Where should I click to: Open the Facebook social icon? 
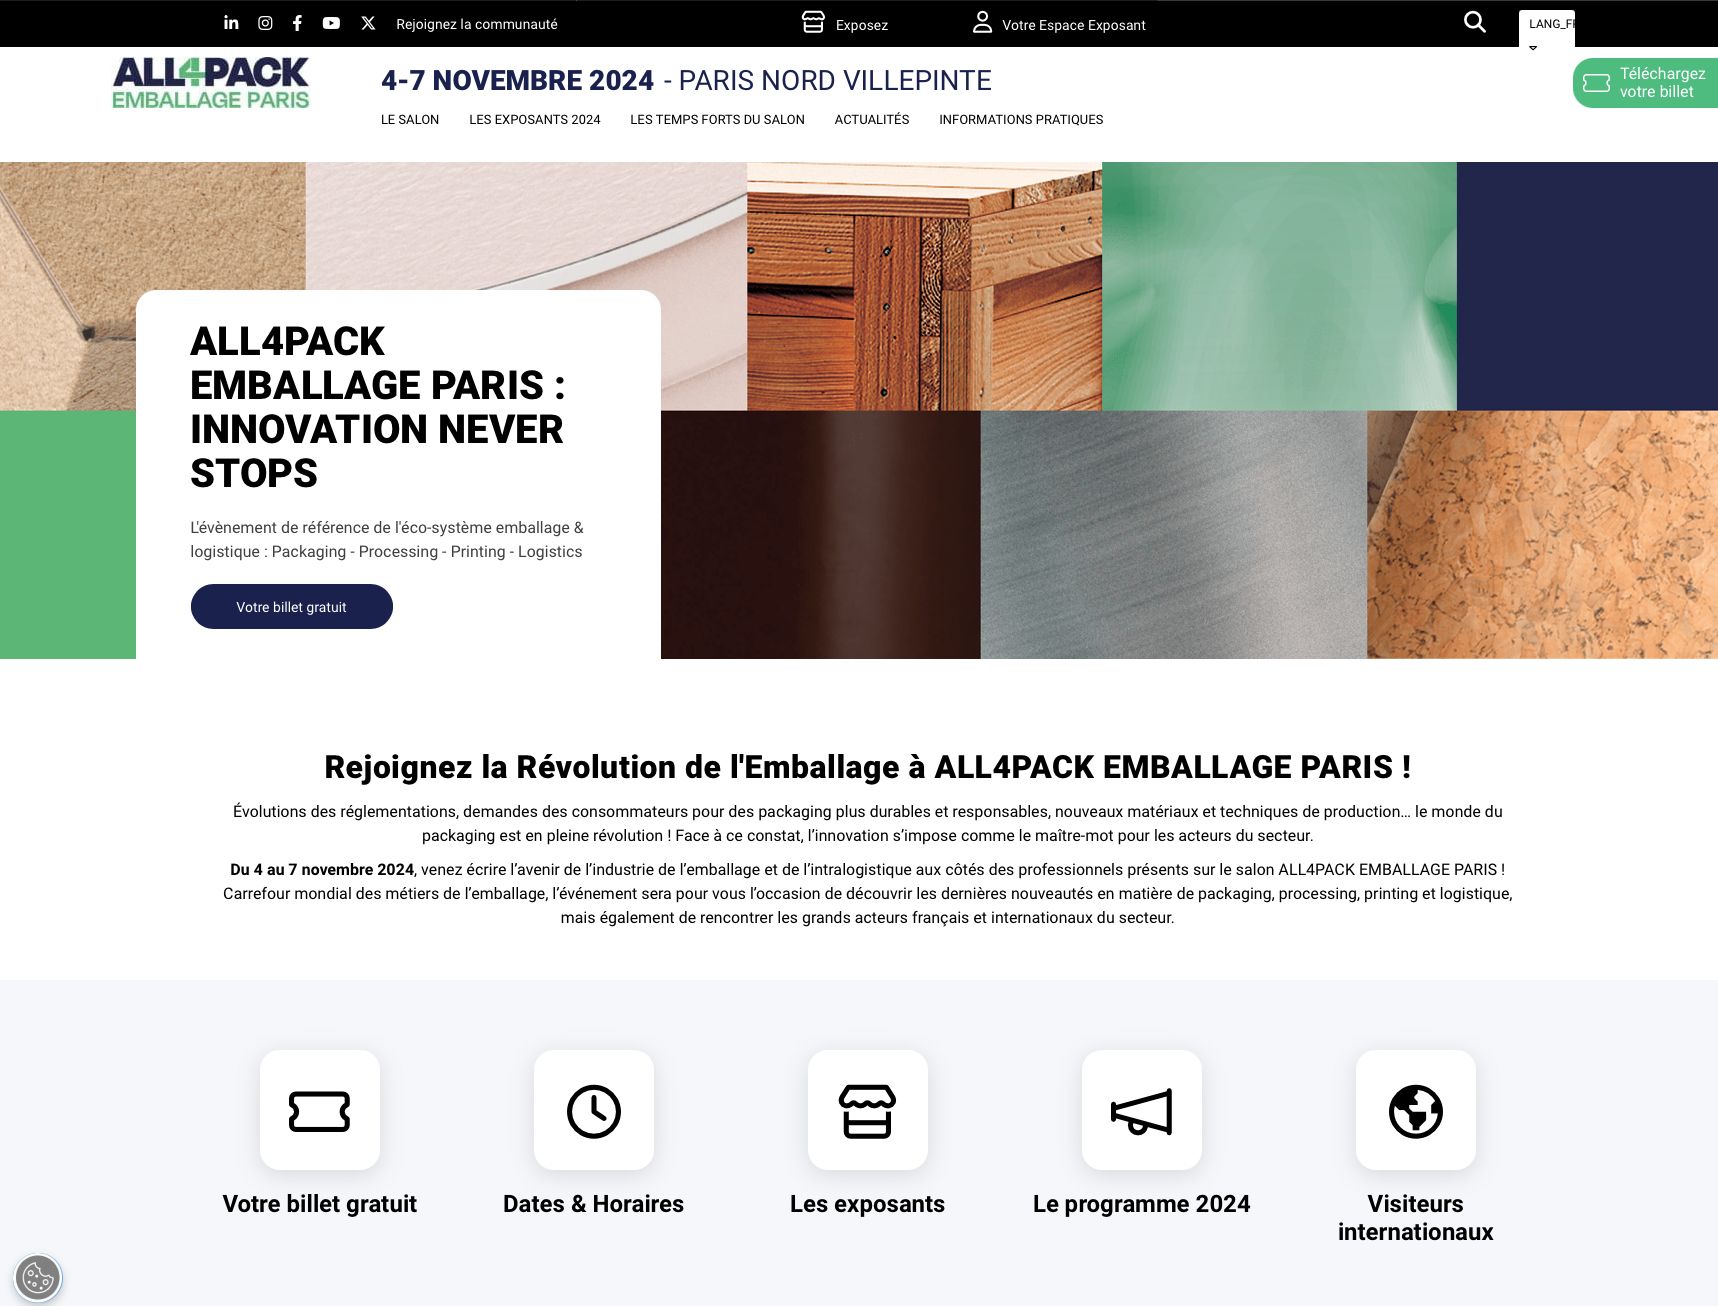point(297,23)
